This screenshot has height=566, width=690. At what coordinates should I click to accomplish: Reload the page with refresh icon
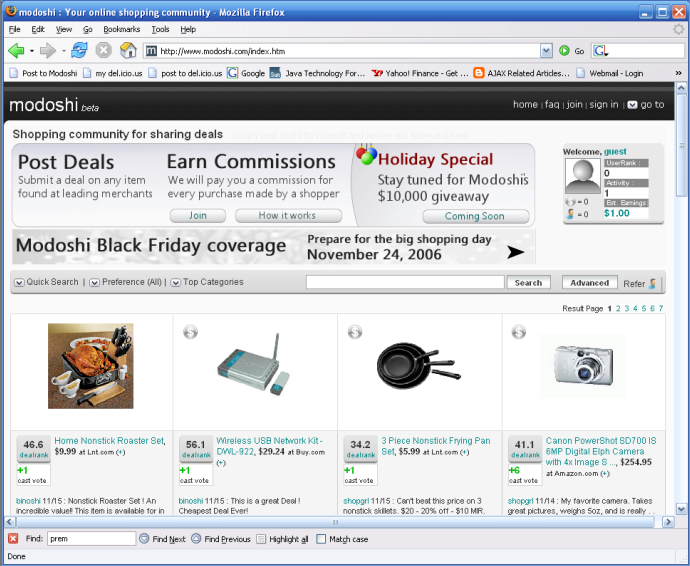pos(79,51)
